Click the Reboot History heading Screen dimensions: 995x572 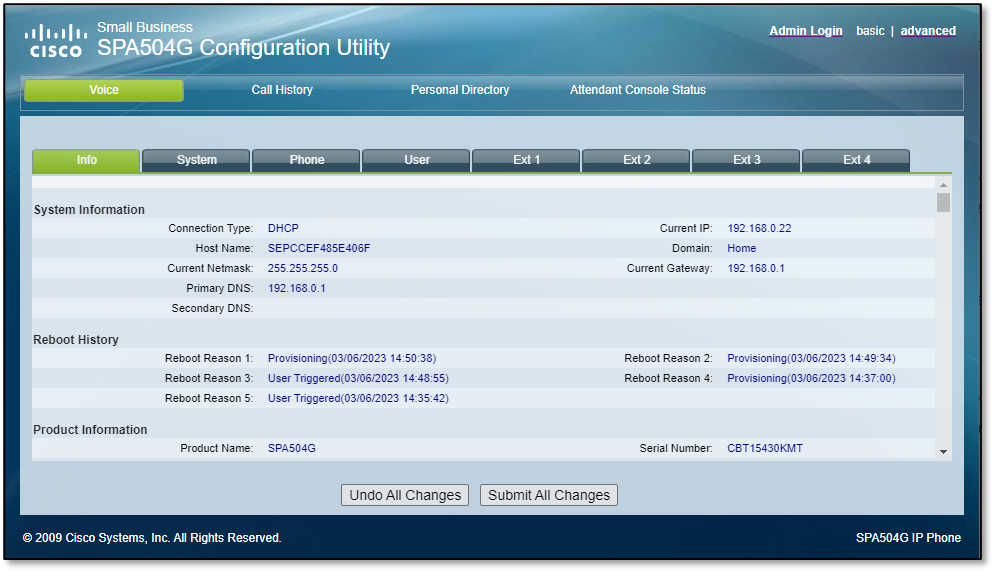click(x=76, y=340)
